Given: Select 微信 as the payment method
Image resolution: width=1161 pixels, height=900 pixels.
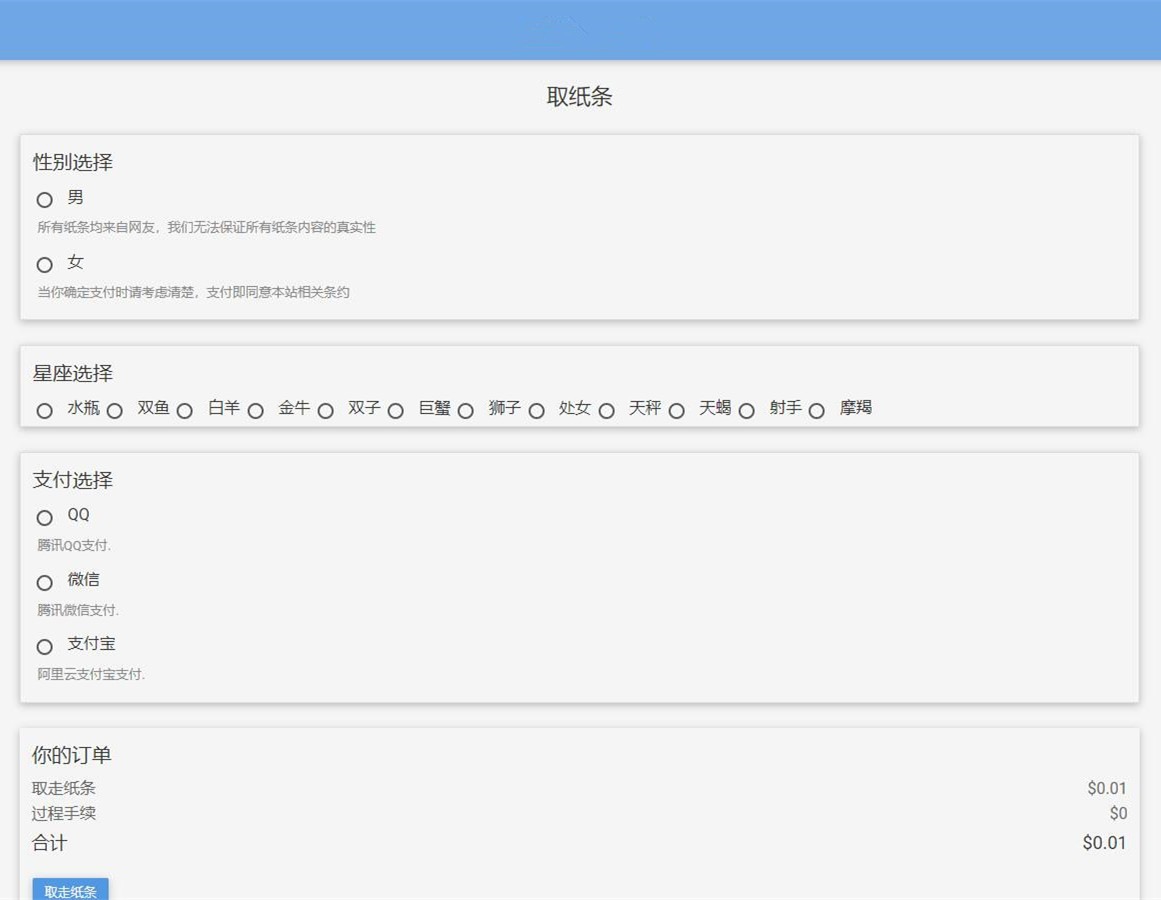Looking at the screenshot, I should pyautogui.click(x=44, y=582).
